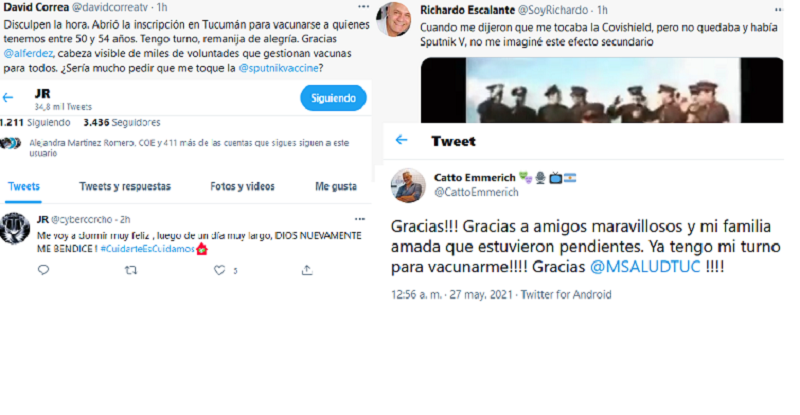Toggle the Siguiendo follow button
Screen dimensions: 800x415
(x=333, y=98)
